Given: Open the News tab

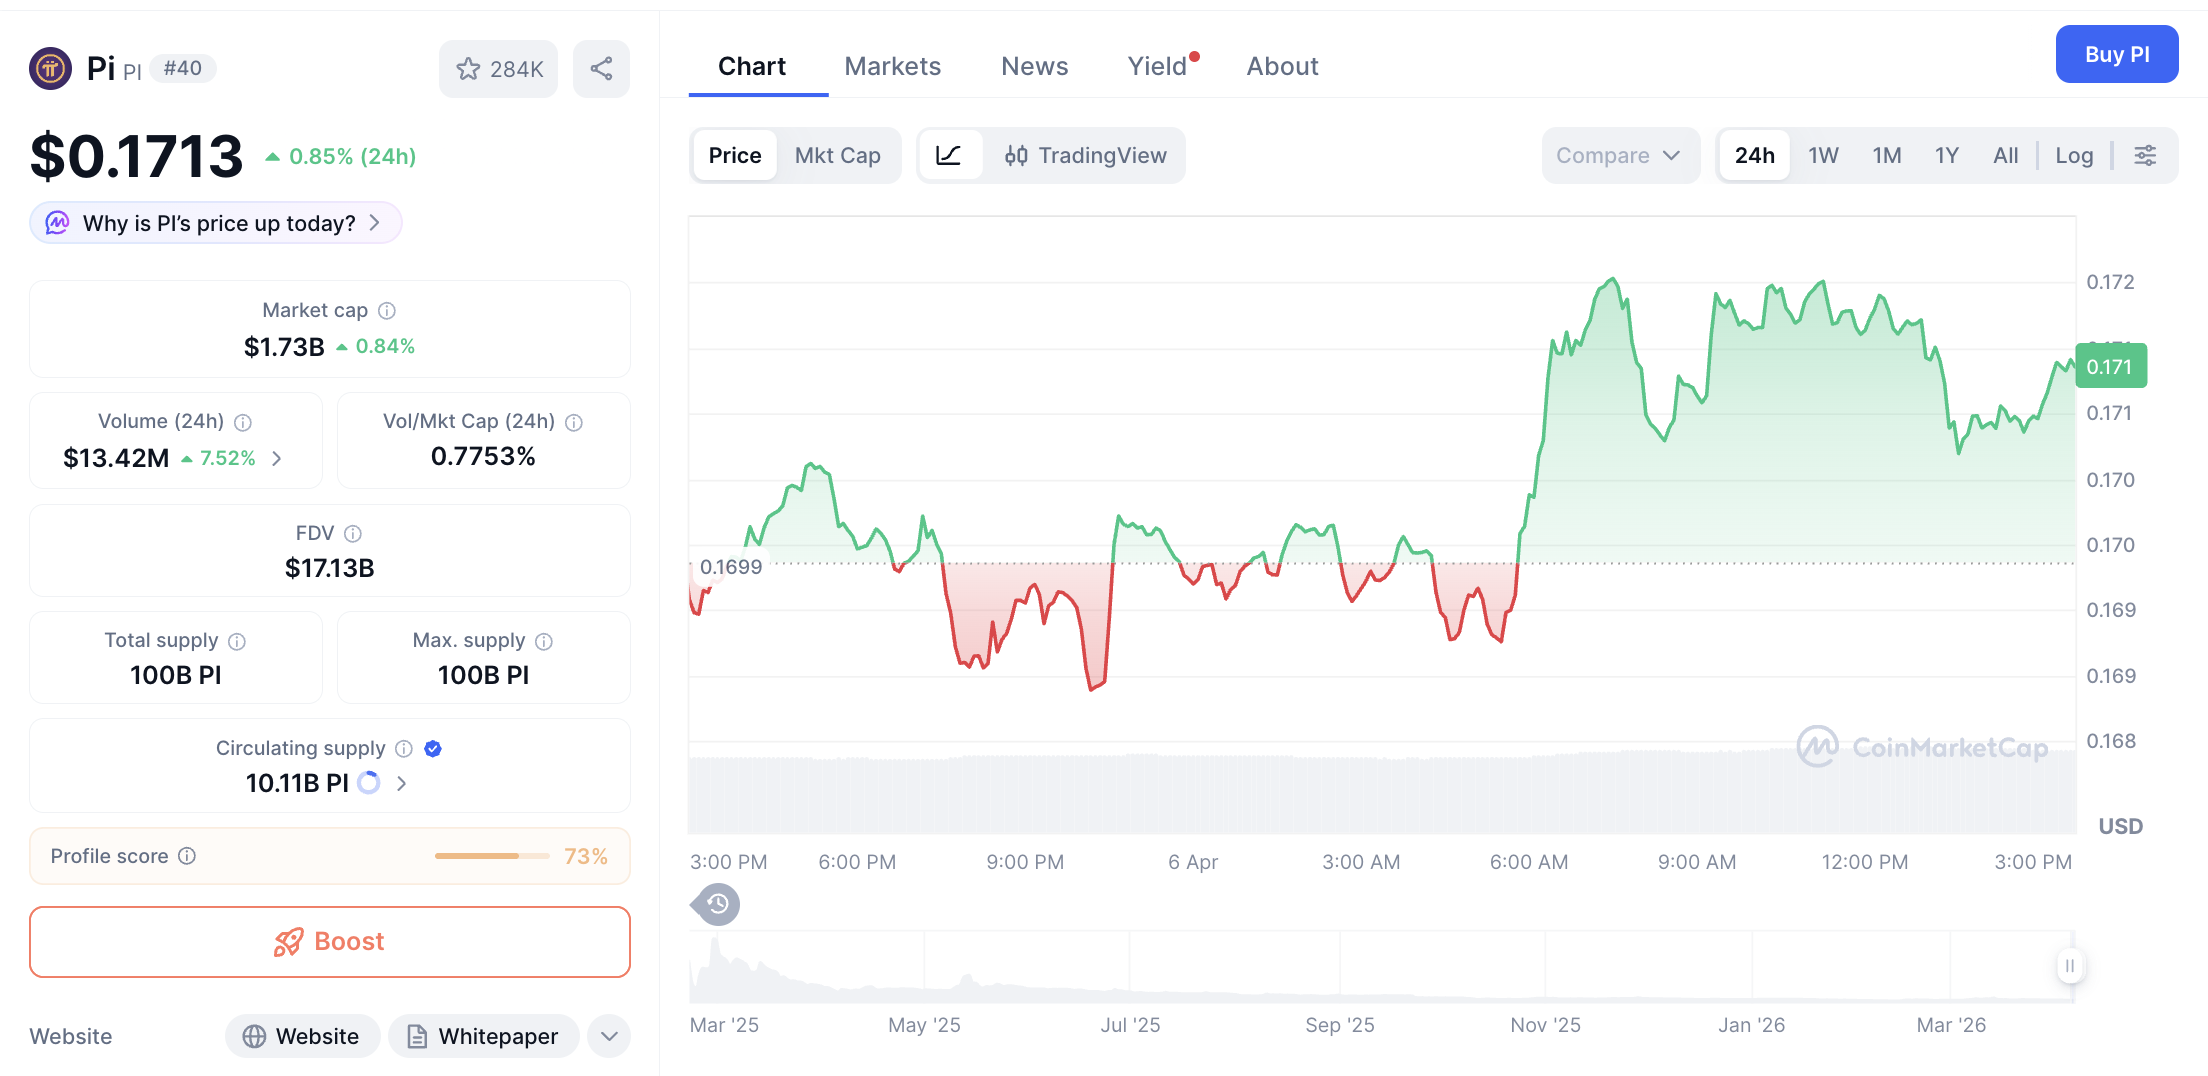Looking at the screenshot, I should click(1035, 66).
